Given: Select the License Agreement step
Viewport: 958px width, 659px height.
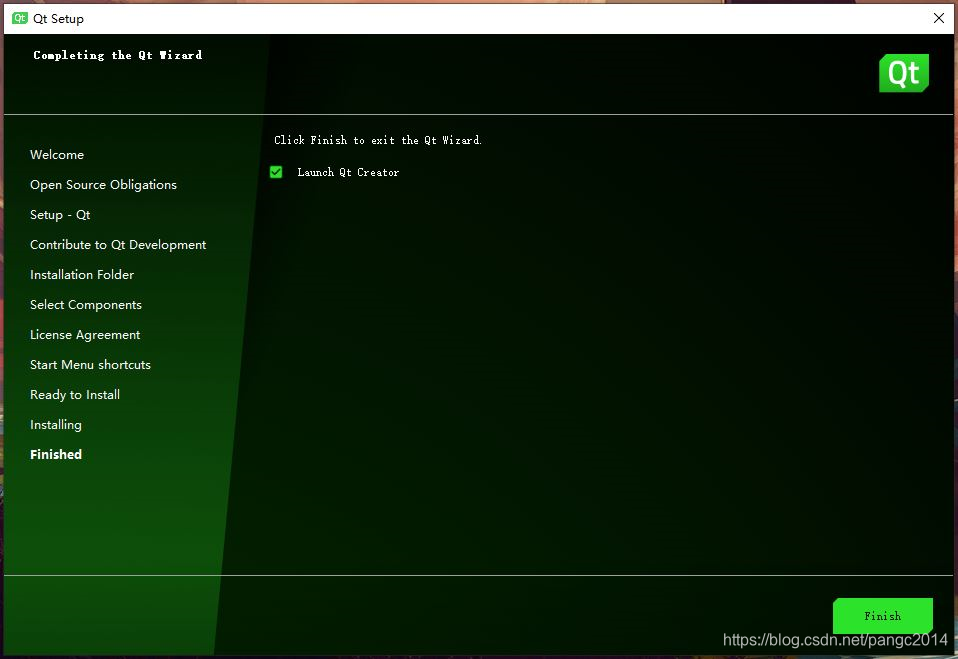Looking at the screenshot, I should click(85, 334).
